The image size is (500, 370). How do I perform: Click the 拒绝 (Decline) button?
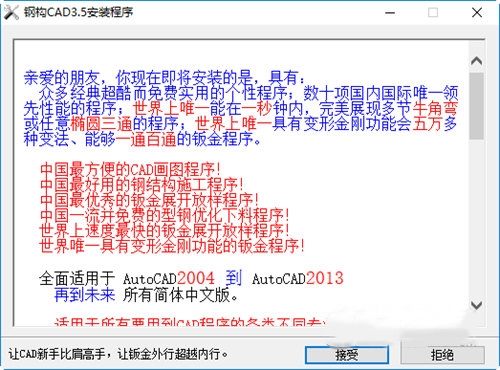[x=442, y=355]
